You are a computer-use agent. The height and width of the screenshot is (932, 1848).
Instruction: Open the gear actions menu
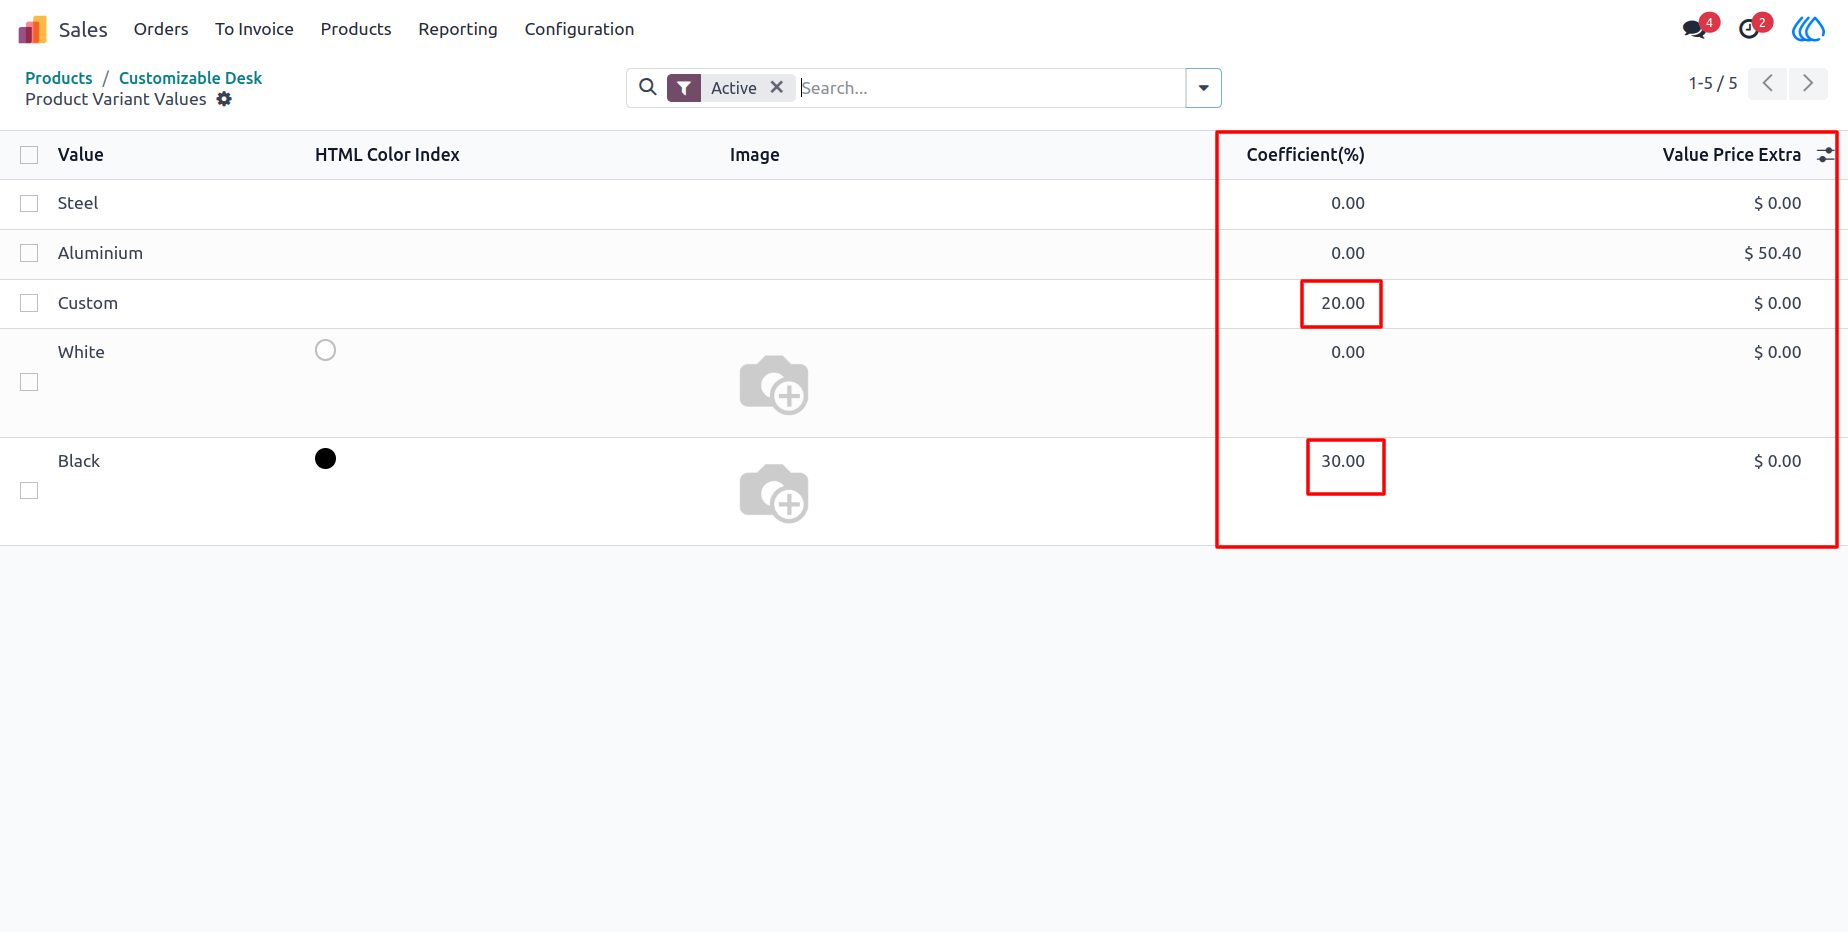pos(224,99)
